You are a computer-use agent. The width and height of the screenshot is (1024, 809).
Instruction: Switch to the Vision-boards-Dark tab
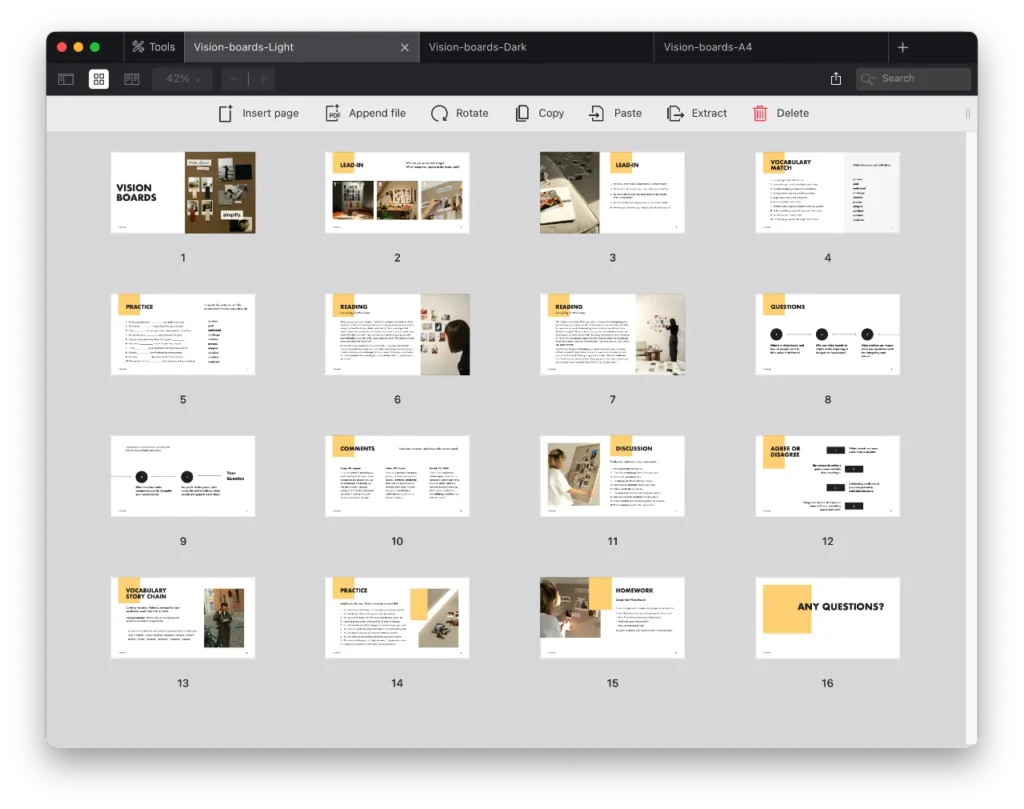tap(478, 47)
